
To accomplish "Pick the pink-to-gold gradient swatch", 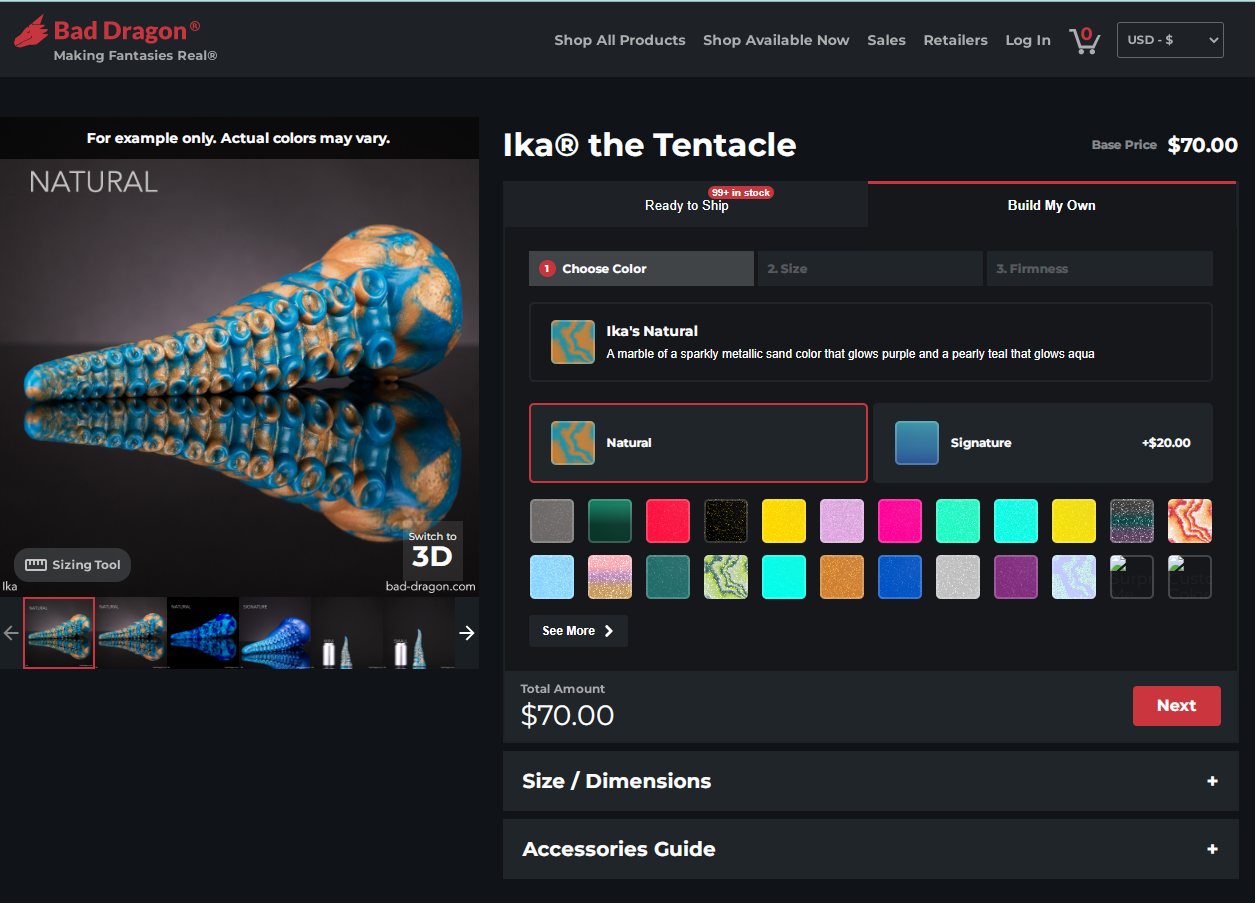I will tap(610, 577).
